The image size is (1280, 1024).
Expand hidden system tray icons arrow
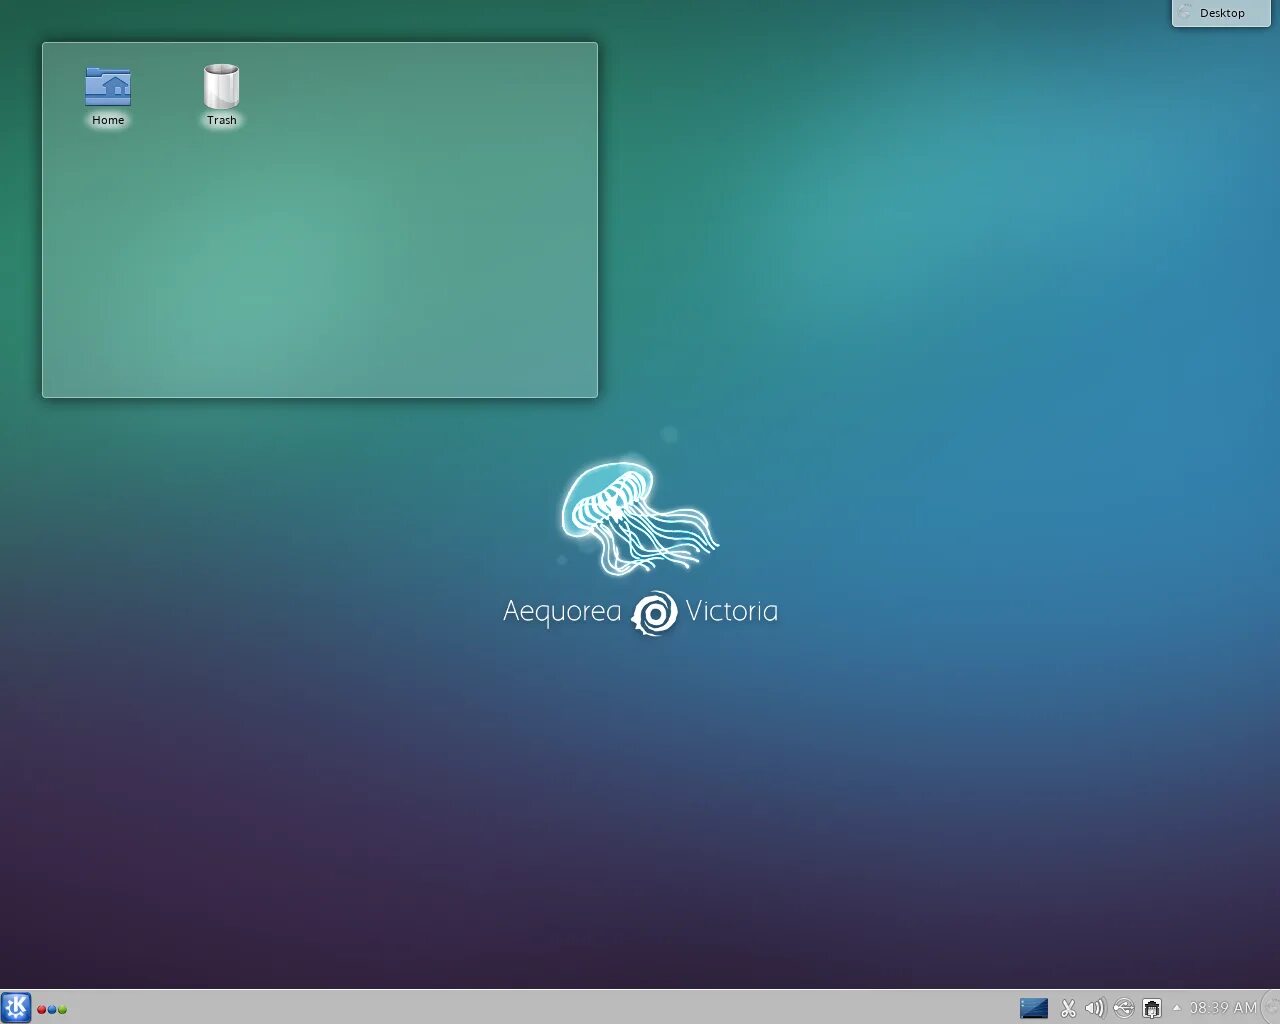1176,1008
